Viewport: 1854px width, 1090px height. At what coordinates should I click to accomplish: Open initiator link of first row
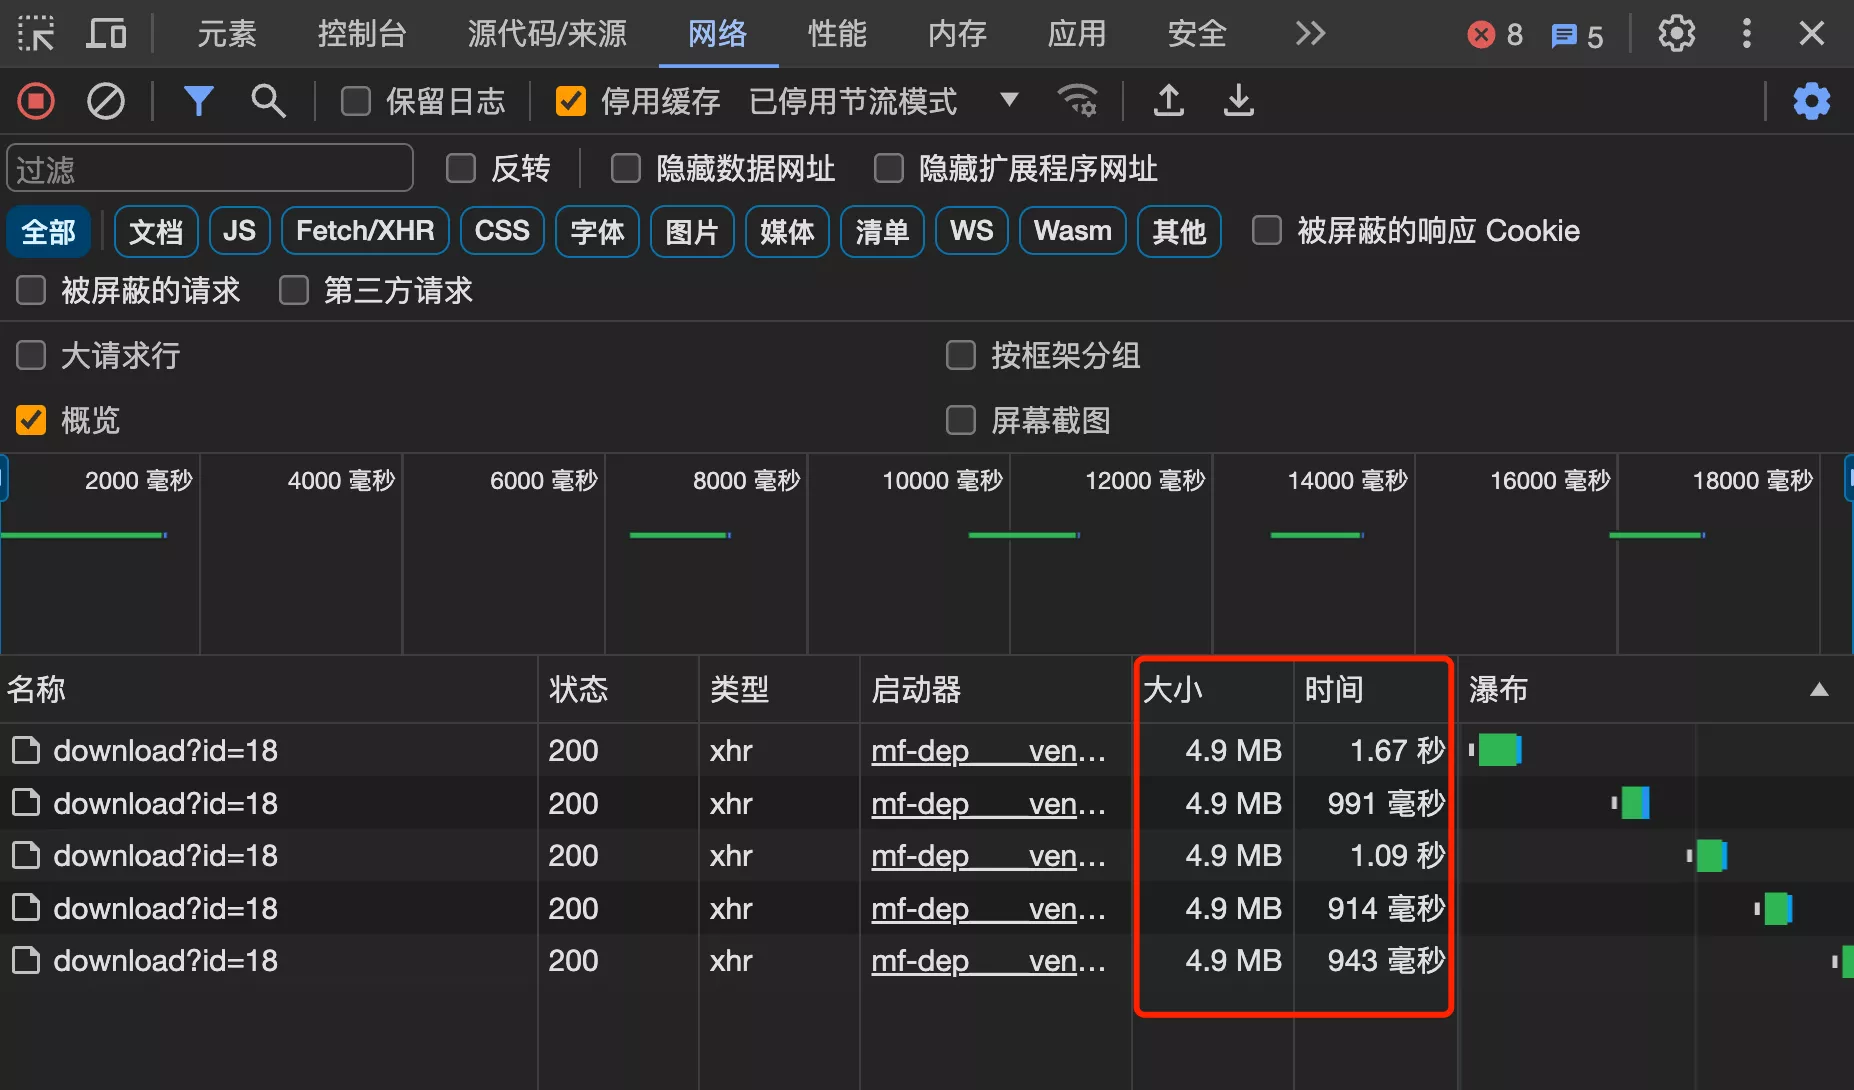coord(988,750)
